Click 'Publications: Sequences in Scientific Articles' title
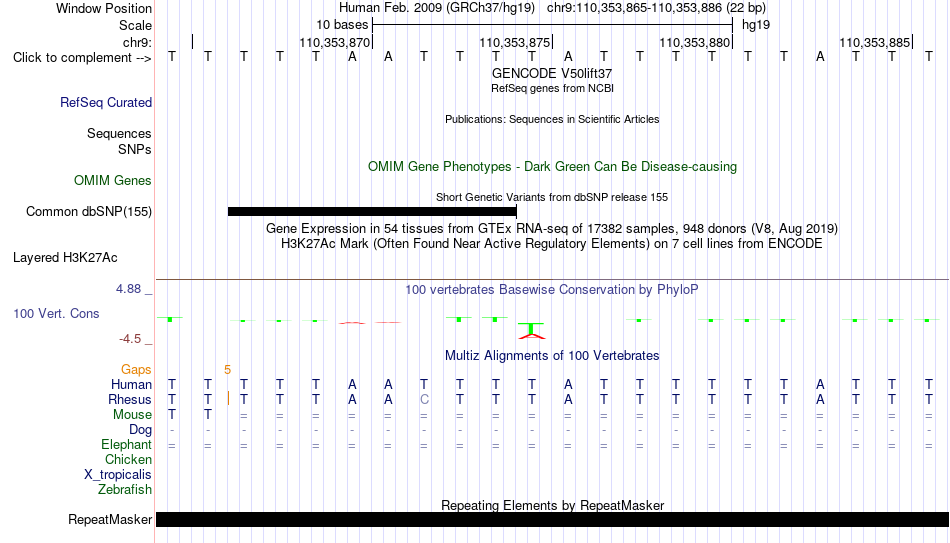 [552, 119]
